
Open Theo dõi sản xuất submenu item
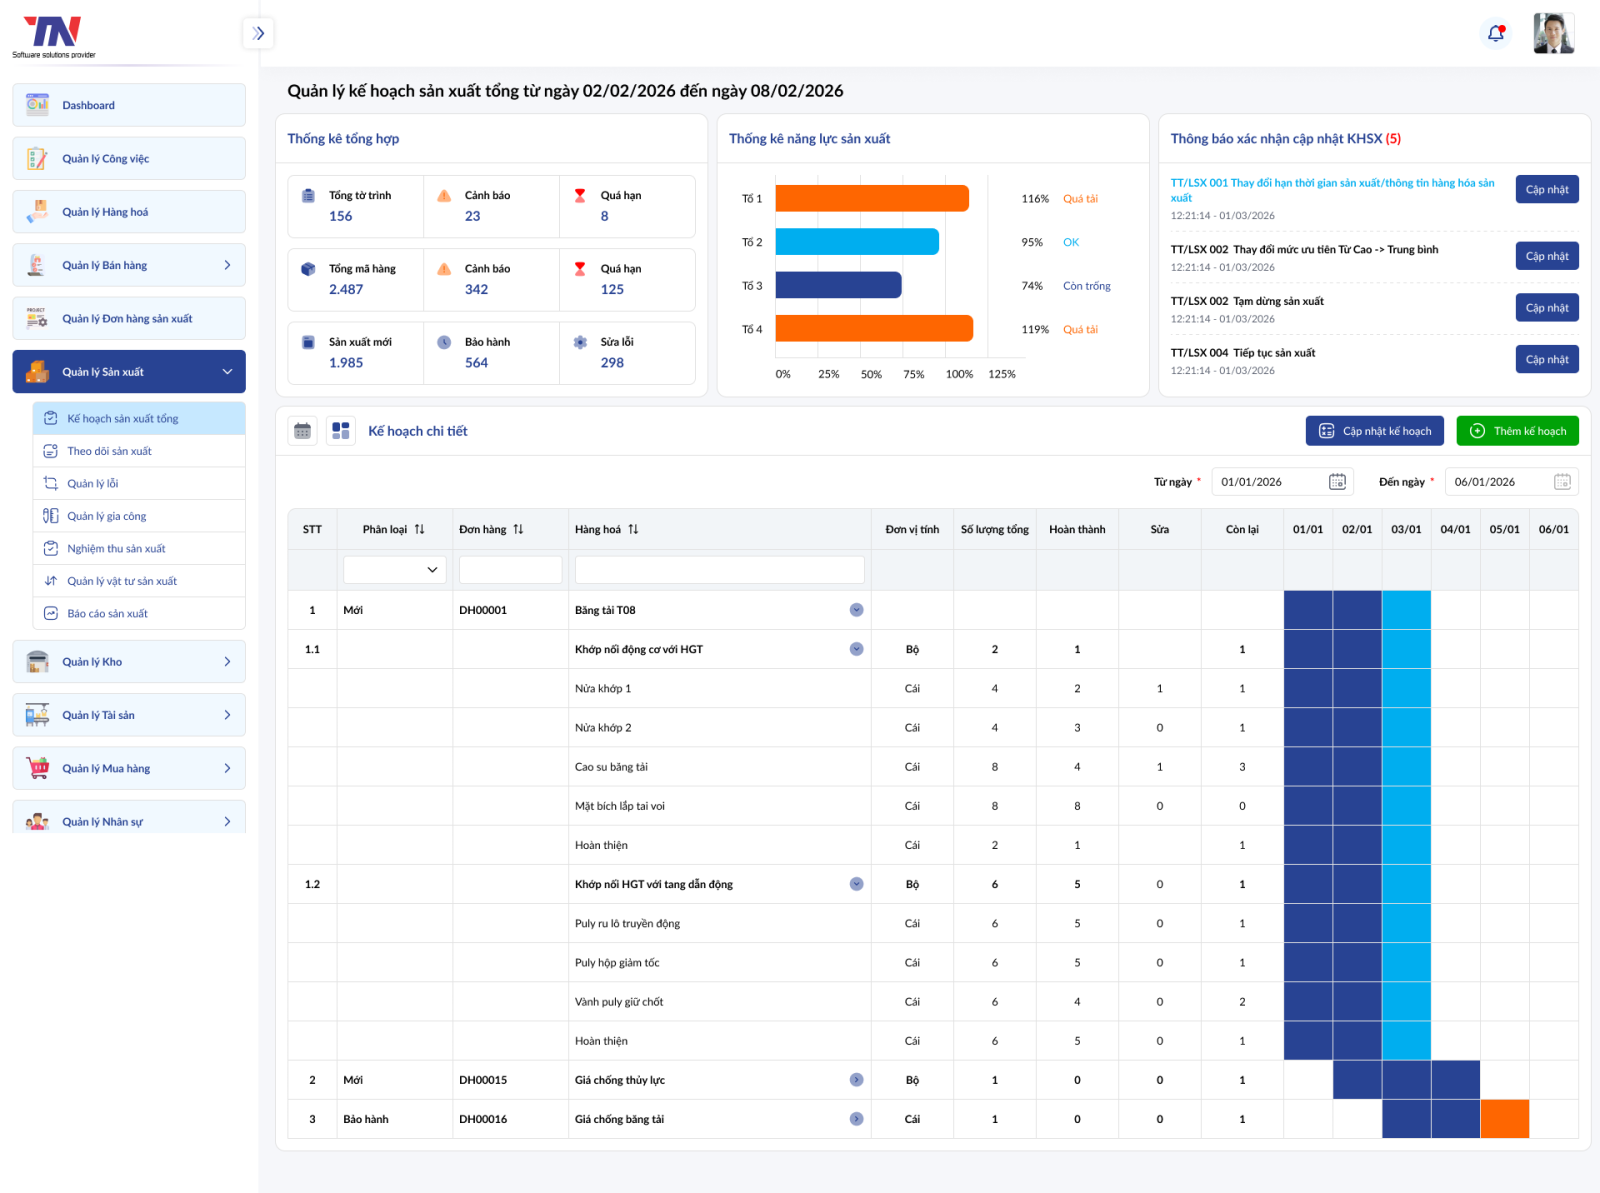[109, 451]
